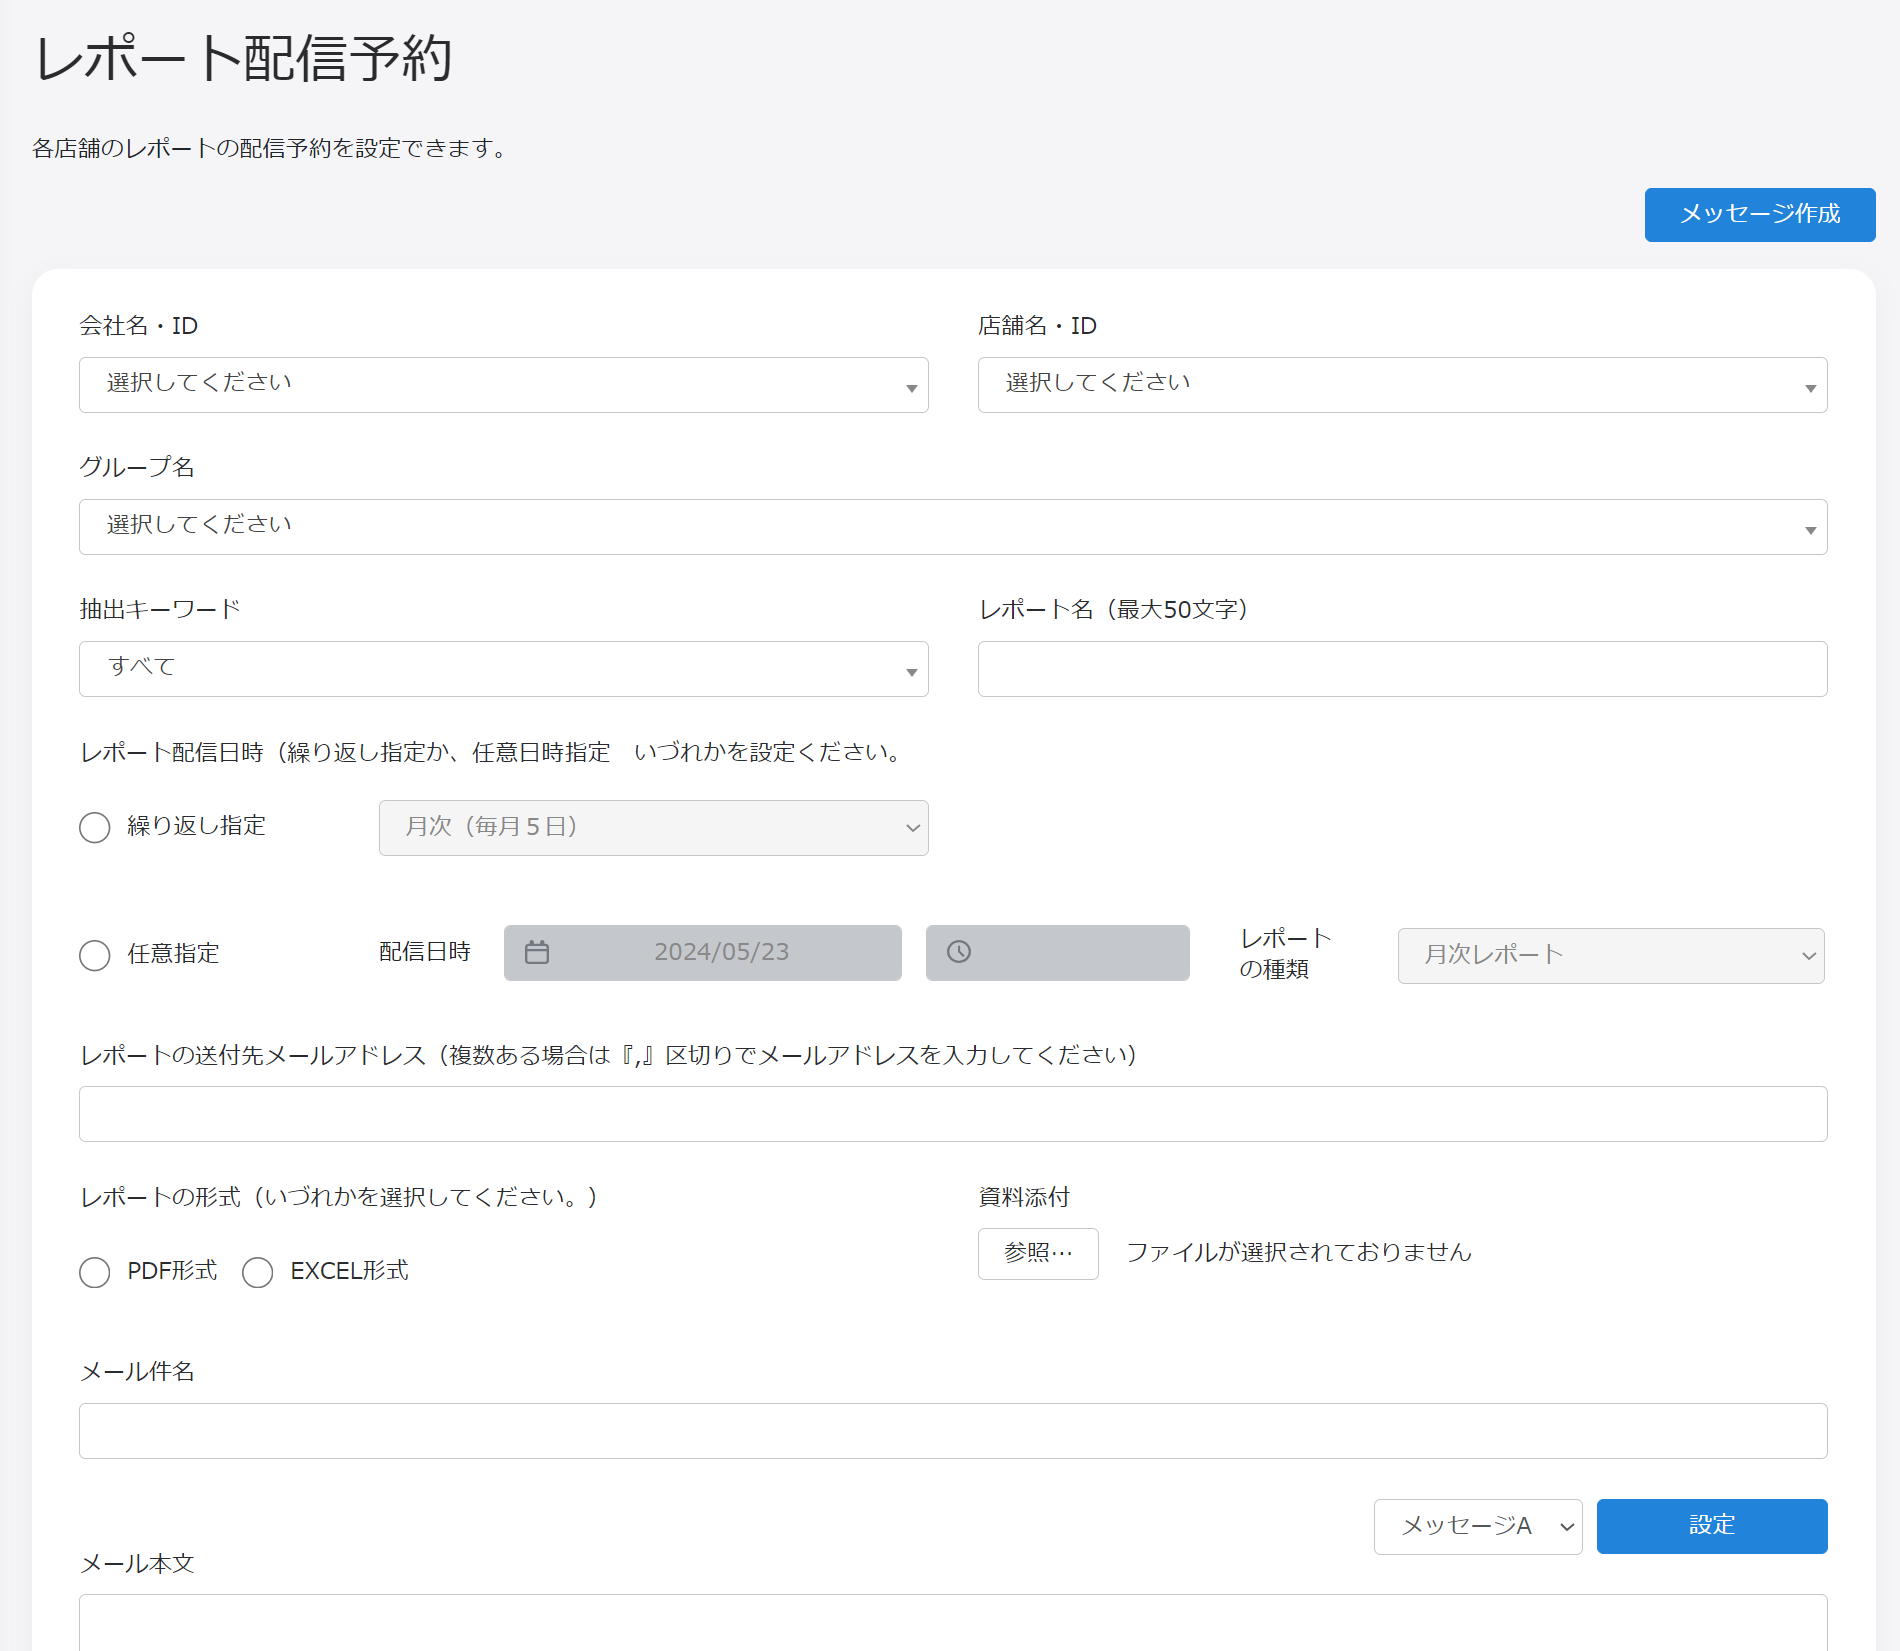Viewport: 1900px width, 1651px height.
Task: Click the メール本文 text area
Action: pyautogui.click(x=953, y=1622)
